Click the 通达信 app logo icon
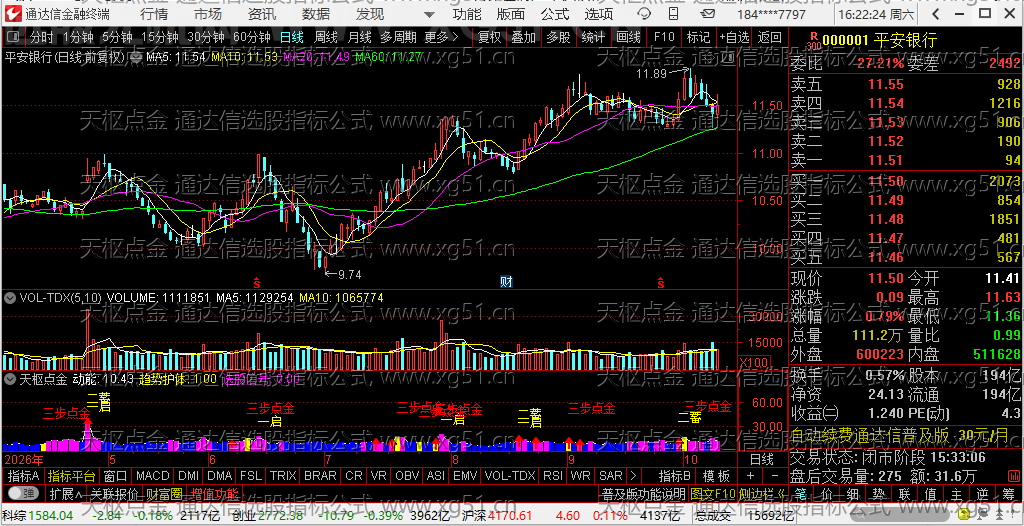The width and height of the screenshot is (1024, 526). pyautogui.click(x=14, y=14)
